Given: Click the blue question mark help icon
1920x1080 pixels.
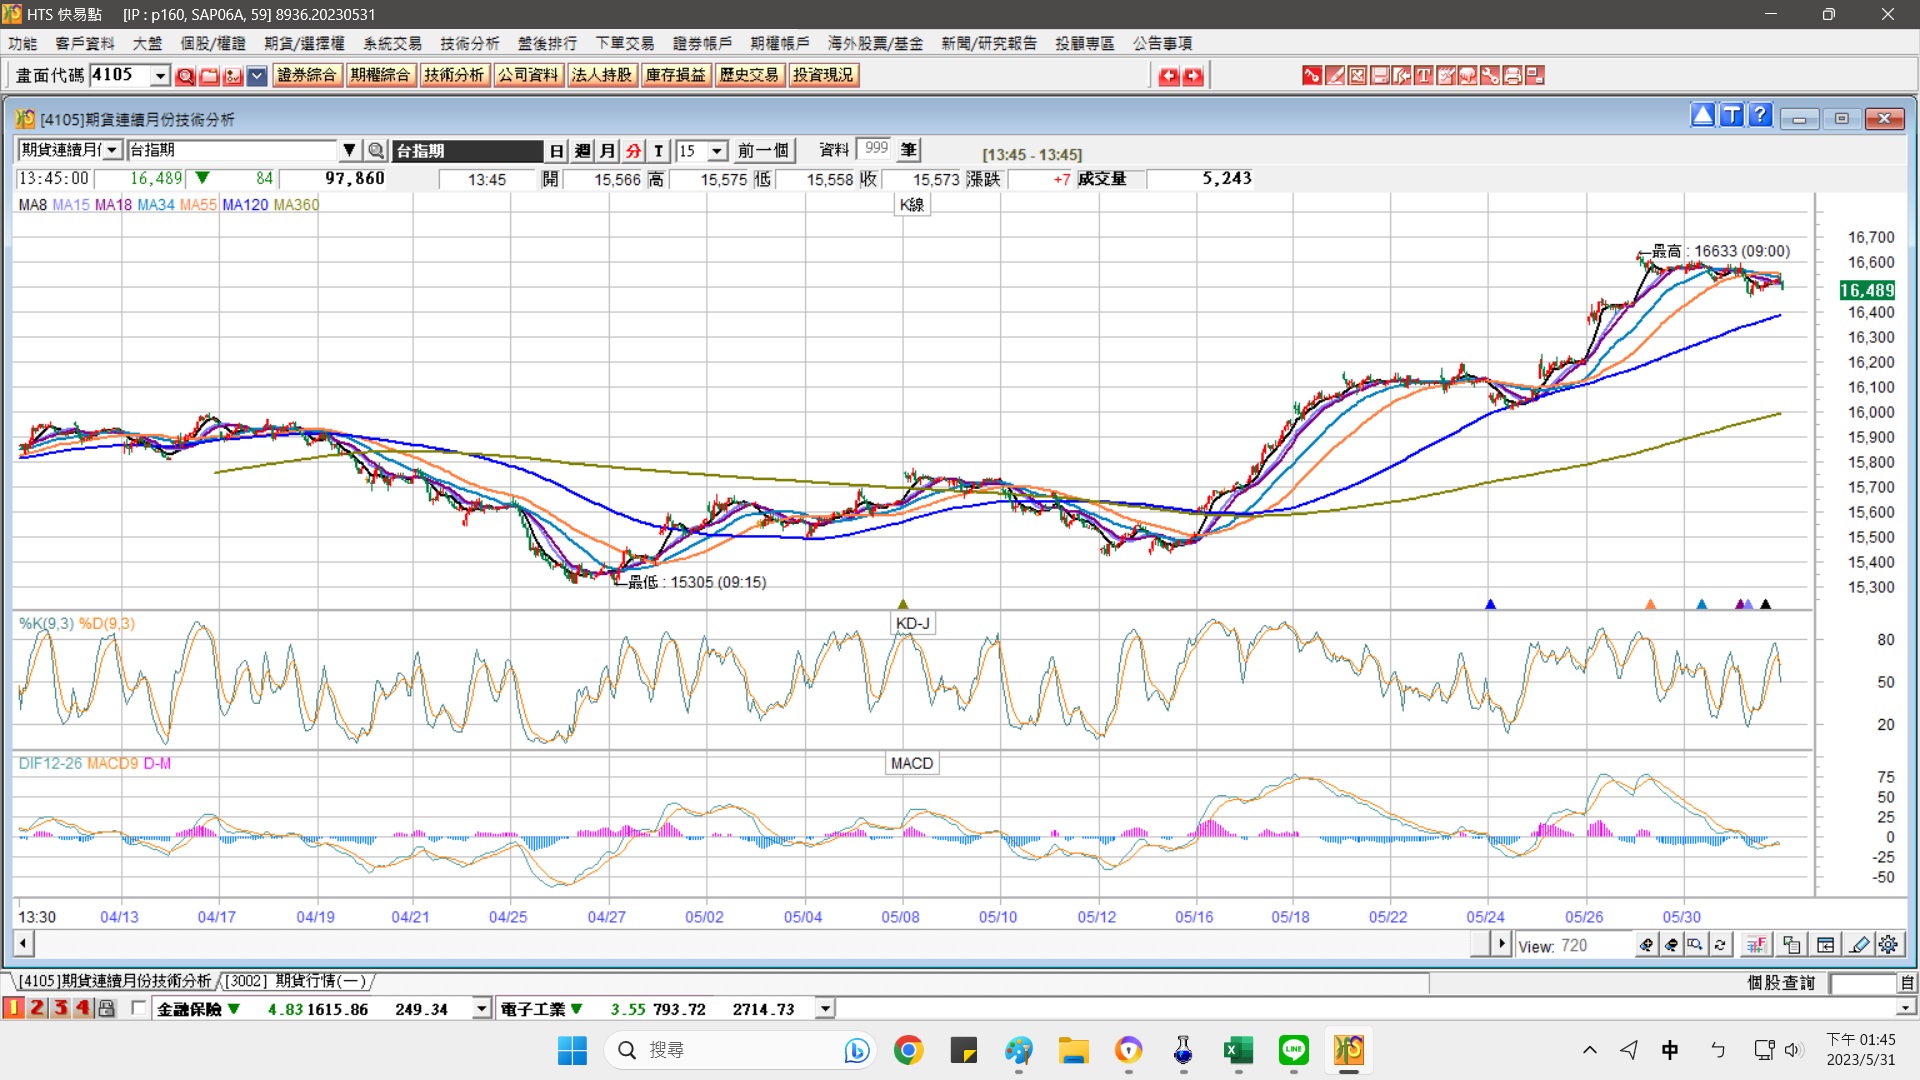Looking at the screenshot, I should (x=1761, y=116).
